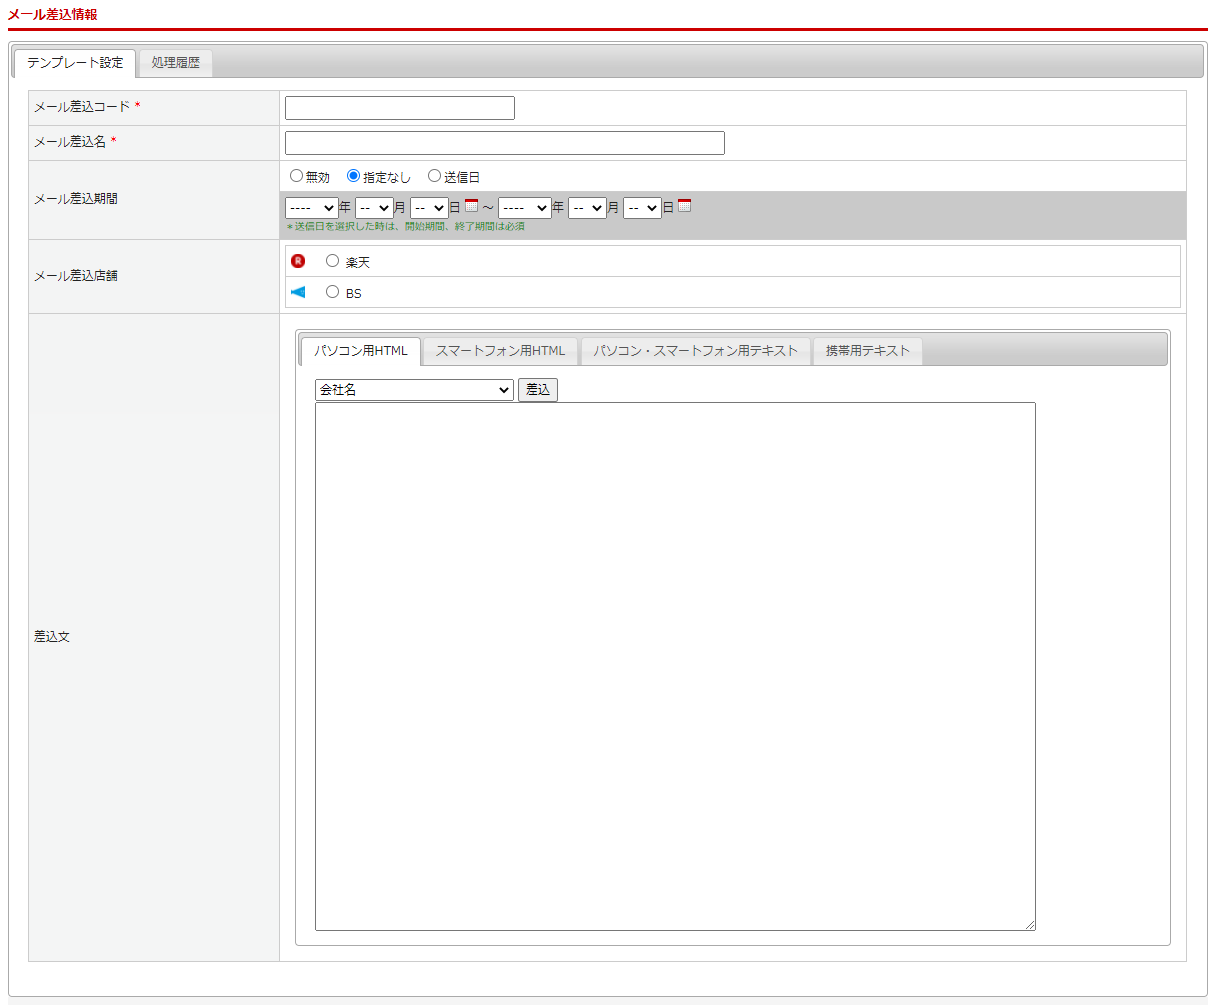Open the end date calendar picker icon
The height and width of the screenshot is (1005, 1217).
click(x=684, y=206)
